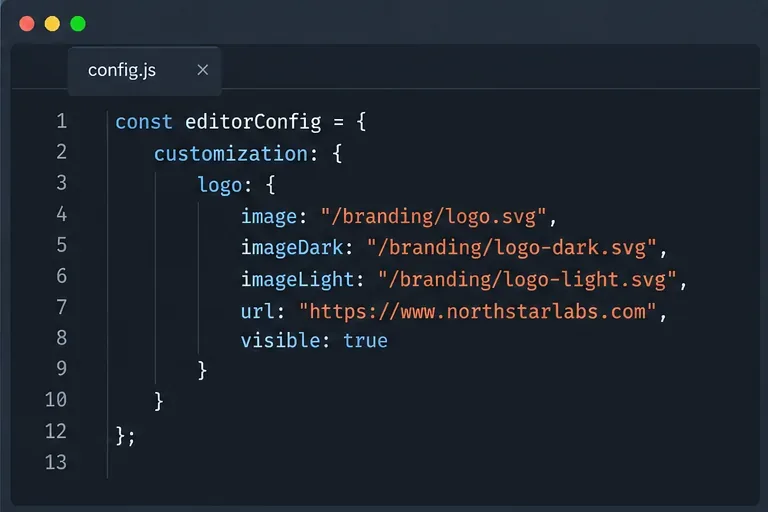Click line number 3 in the gutter
Image resolution: width=768 pixels, height=512 pixels.
tap(61, 183)
